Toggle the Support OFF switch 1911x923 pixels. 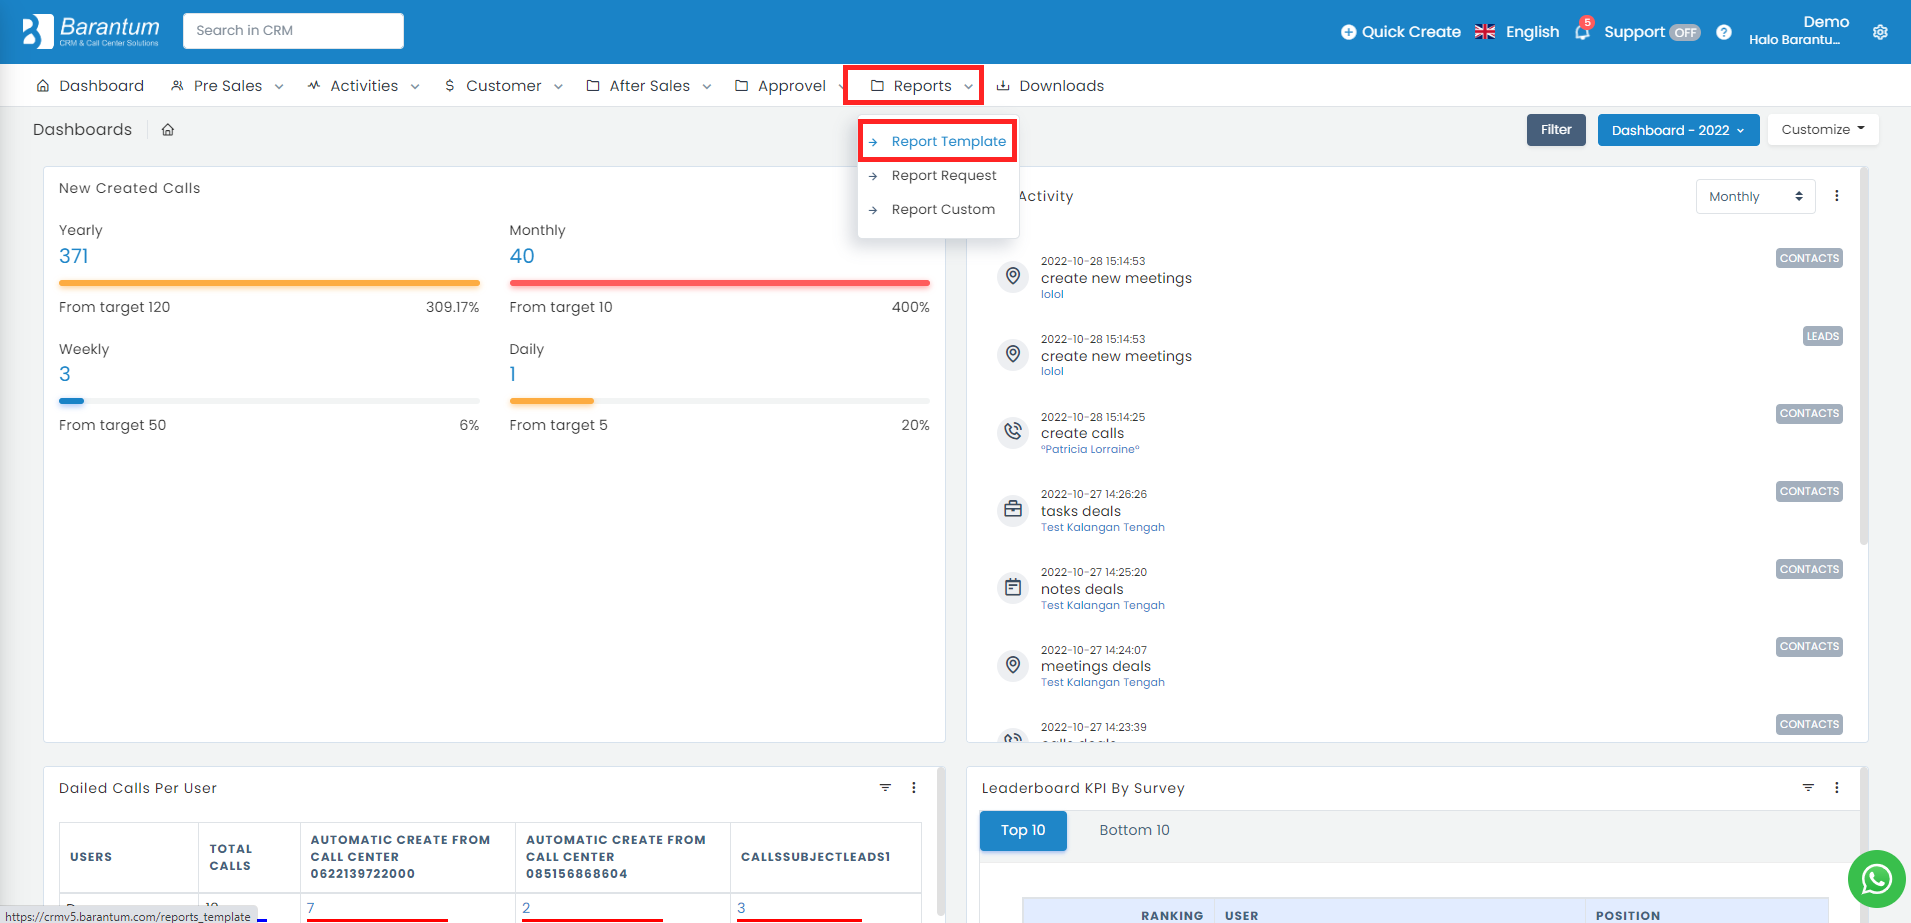[x=1685, y=32]
